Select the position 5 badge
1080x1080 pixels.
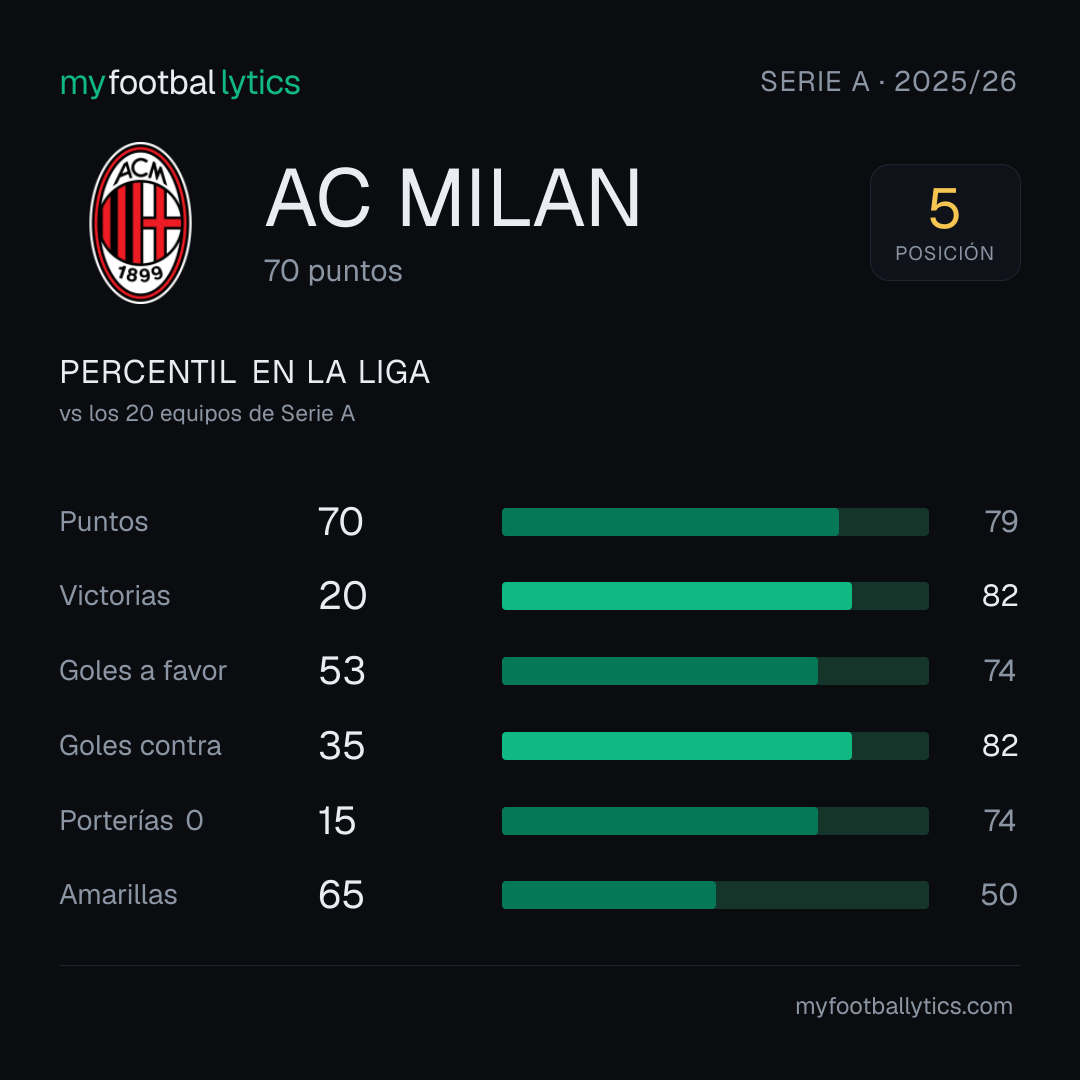pos(945,222)
